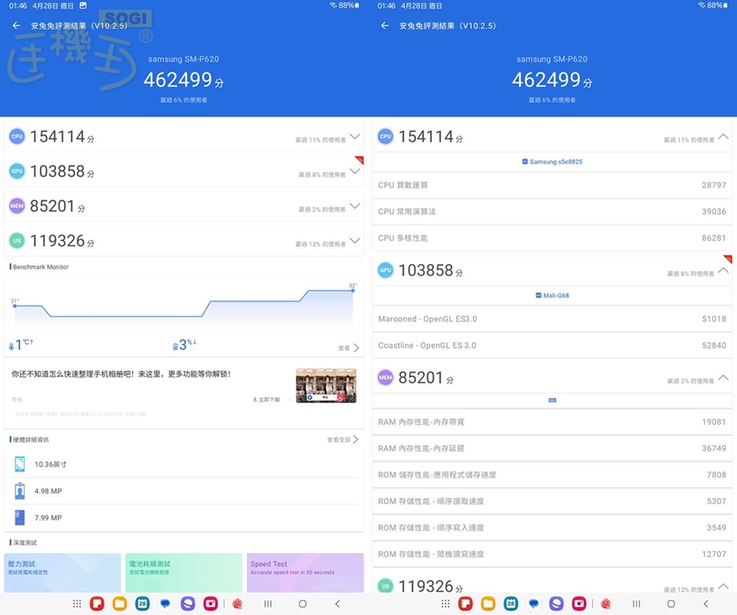Select the RAM 內存延遲 row scoring 36749

[552, 448]
